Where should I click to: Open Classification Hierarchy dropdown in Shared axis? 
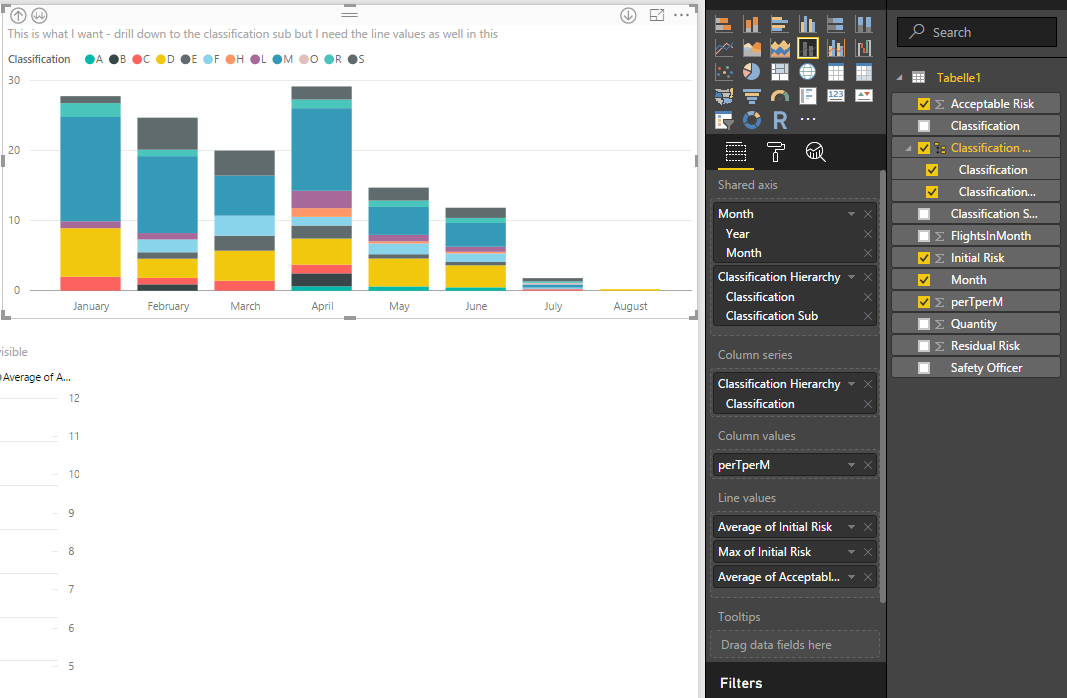pyautogui.click(x=851, y=277)
